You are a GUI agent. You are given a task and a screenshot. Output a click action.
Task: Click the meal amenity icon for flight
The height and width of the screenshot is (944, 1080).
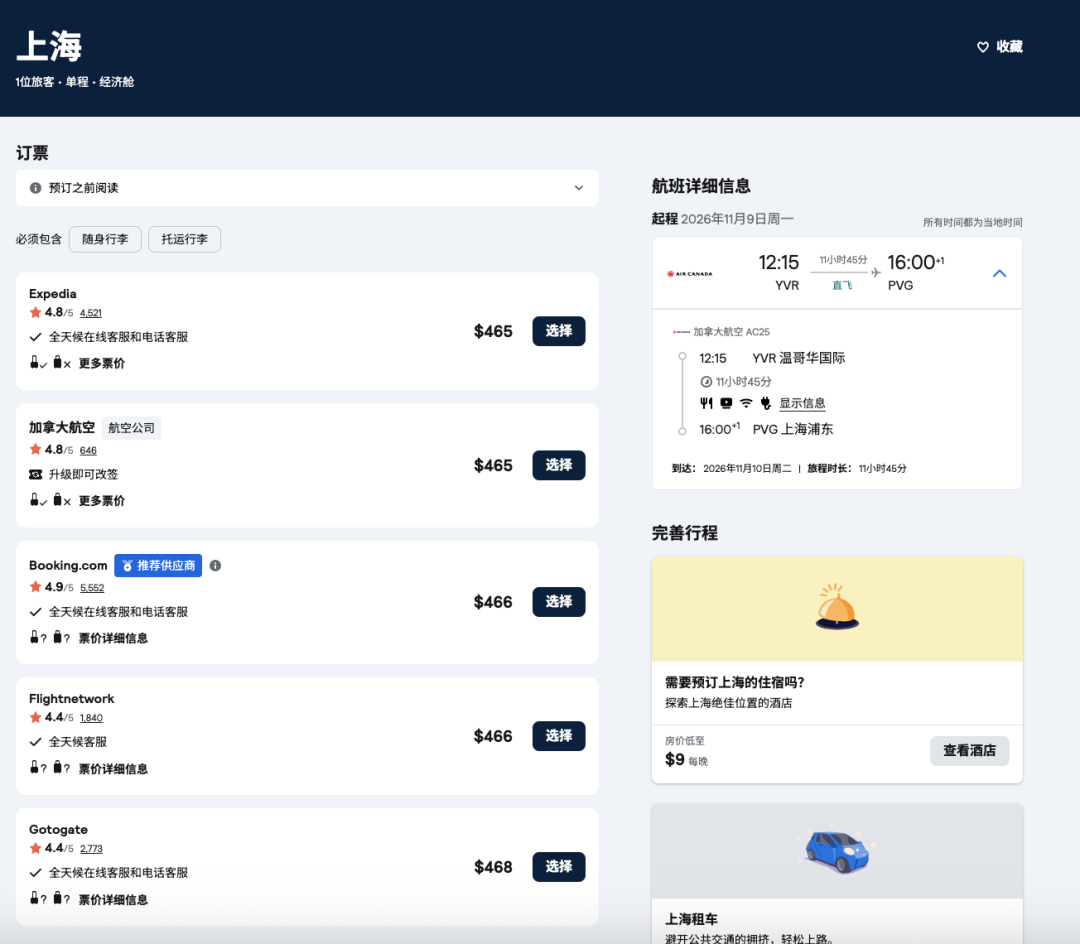click(706, 403)
